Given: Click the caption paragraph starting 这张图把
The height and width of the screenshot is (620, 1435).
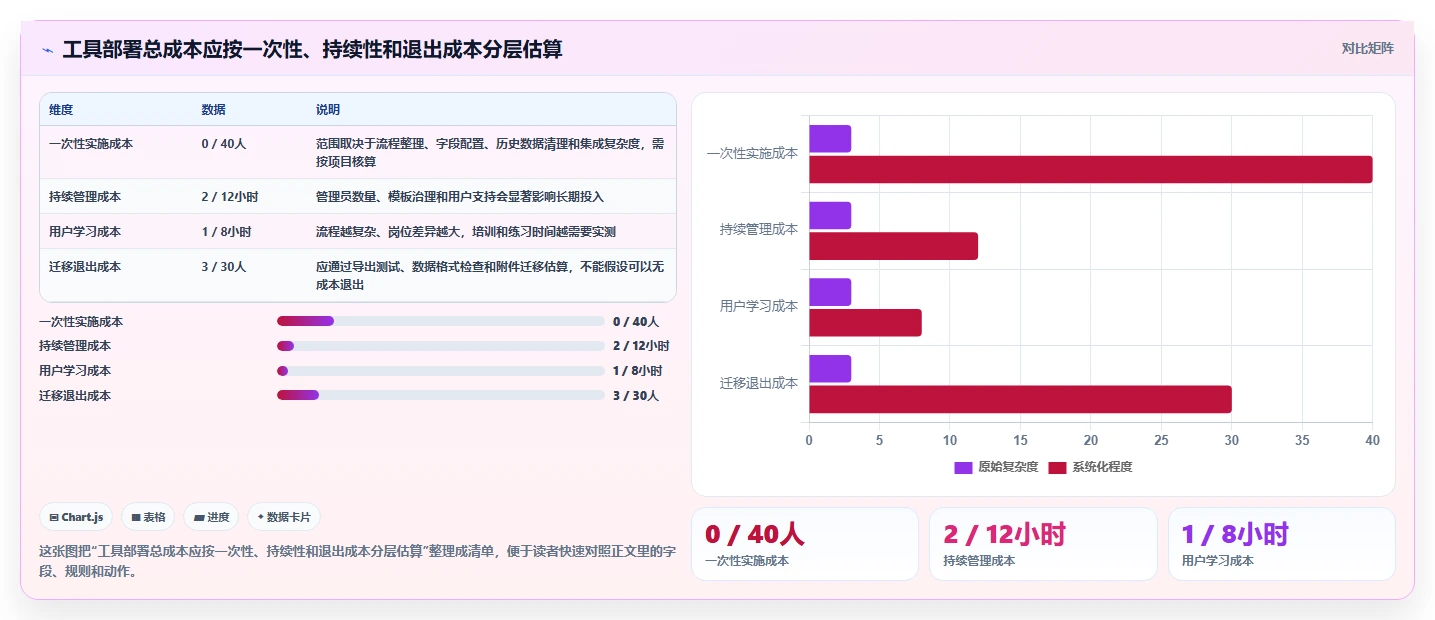Looking at the screenshot, I should coord(357,561).
